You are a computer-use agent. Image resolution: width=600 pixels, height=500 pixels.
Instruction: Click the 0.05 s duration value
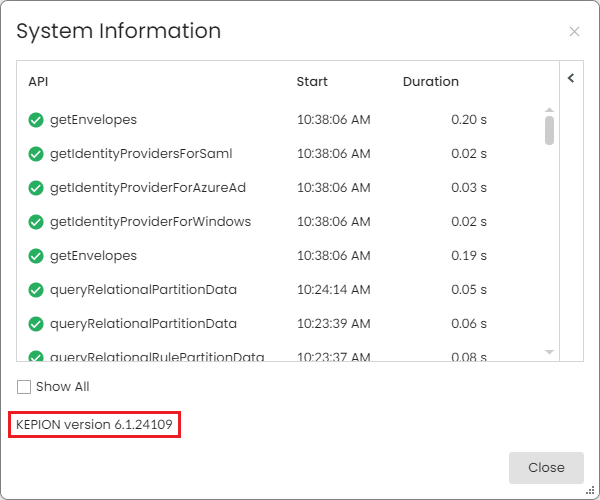[469, 290]
